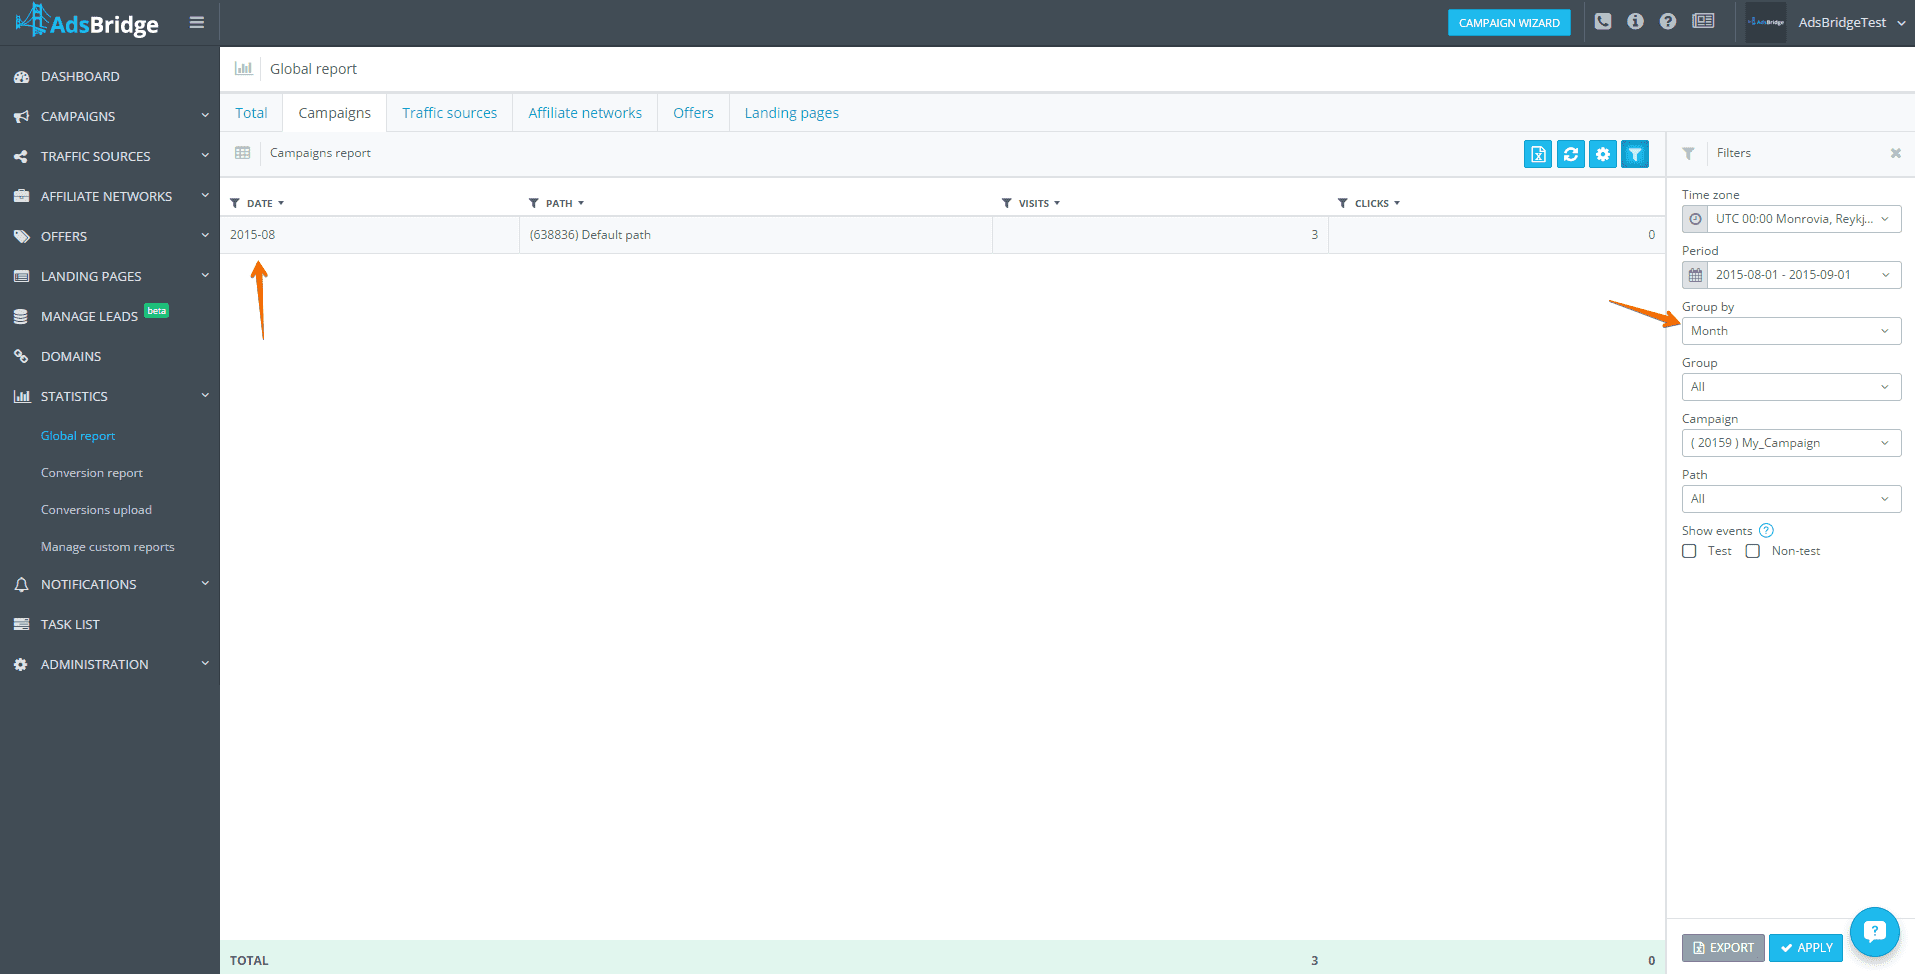This screenshot has height=974, width=1915.
Task: Open the live chat help bubble
Action: point(1874,932)
